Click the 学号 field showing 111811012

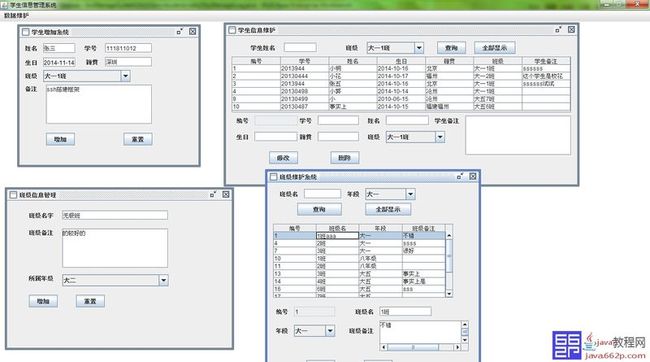(x=129, y=48)
